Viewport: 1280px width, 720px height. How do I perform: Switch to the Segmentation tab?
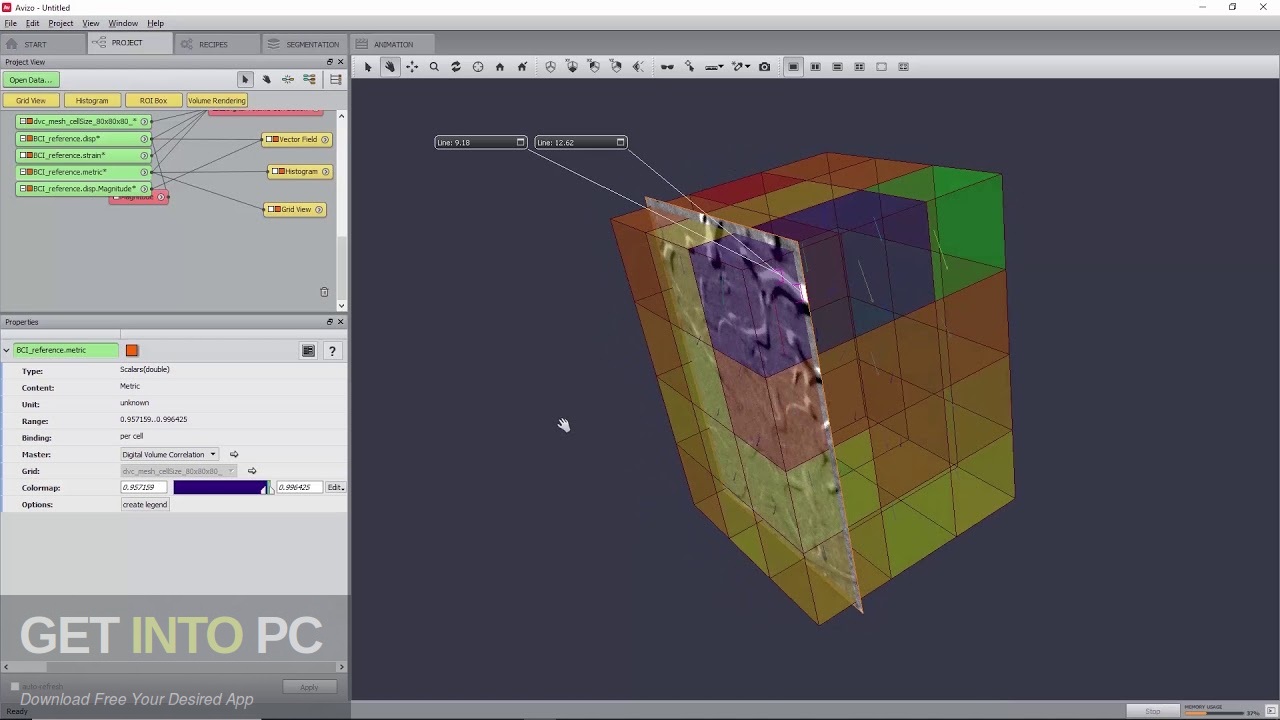pos(304,44)
